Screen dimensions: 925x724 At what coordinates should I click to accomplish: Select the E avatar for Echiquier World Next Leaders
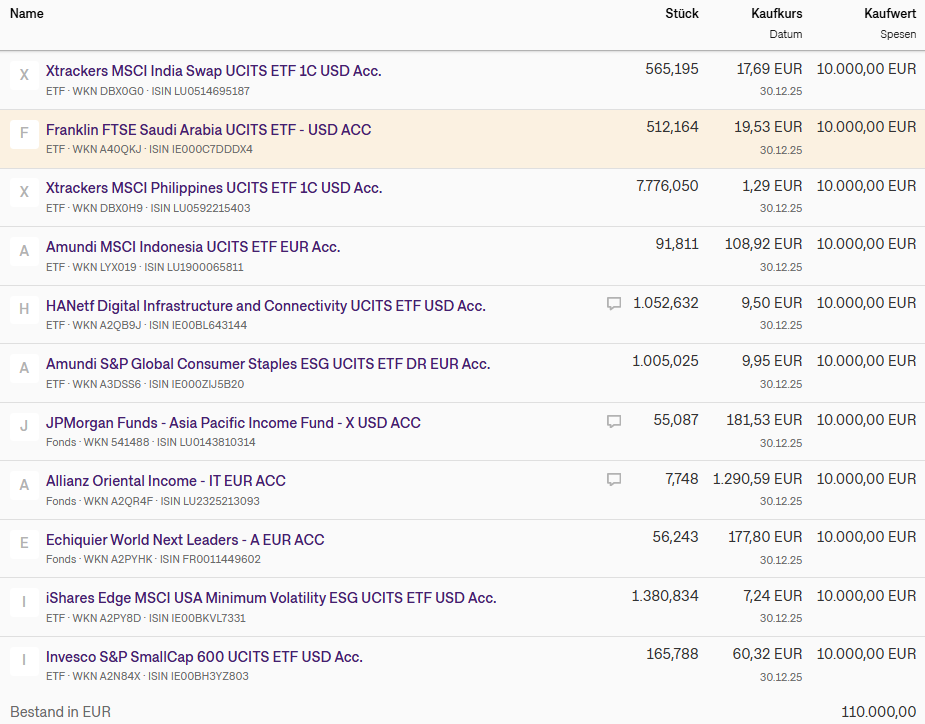pyautogui.click(x=24, y=545)
